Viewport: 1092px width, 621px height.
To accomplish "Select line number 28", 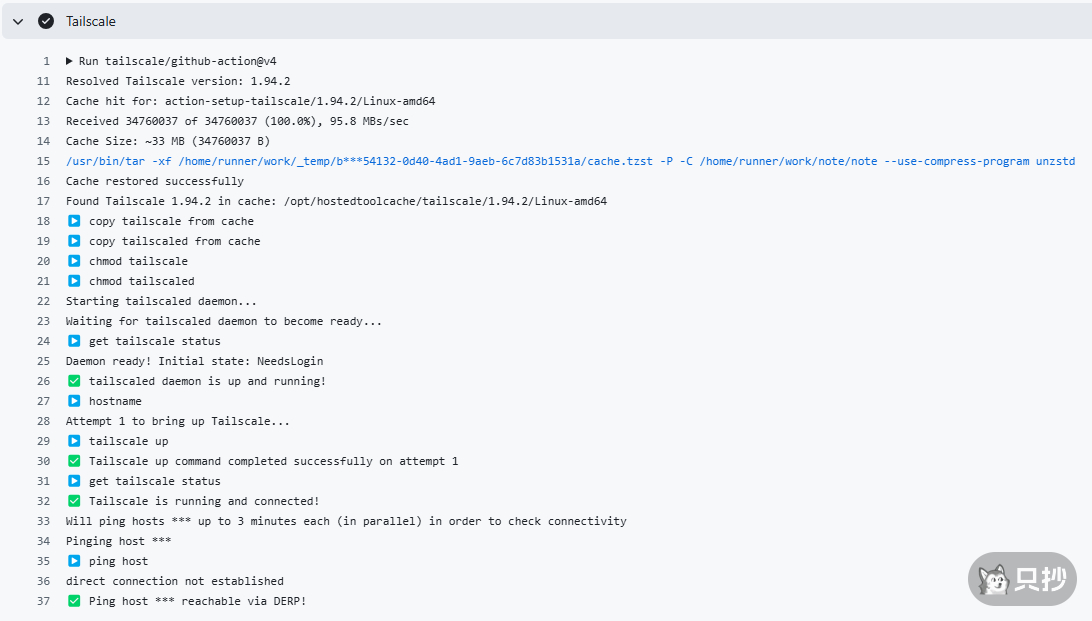I will (43, 421).
